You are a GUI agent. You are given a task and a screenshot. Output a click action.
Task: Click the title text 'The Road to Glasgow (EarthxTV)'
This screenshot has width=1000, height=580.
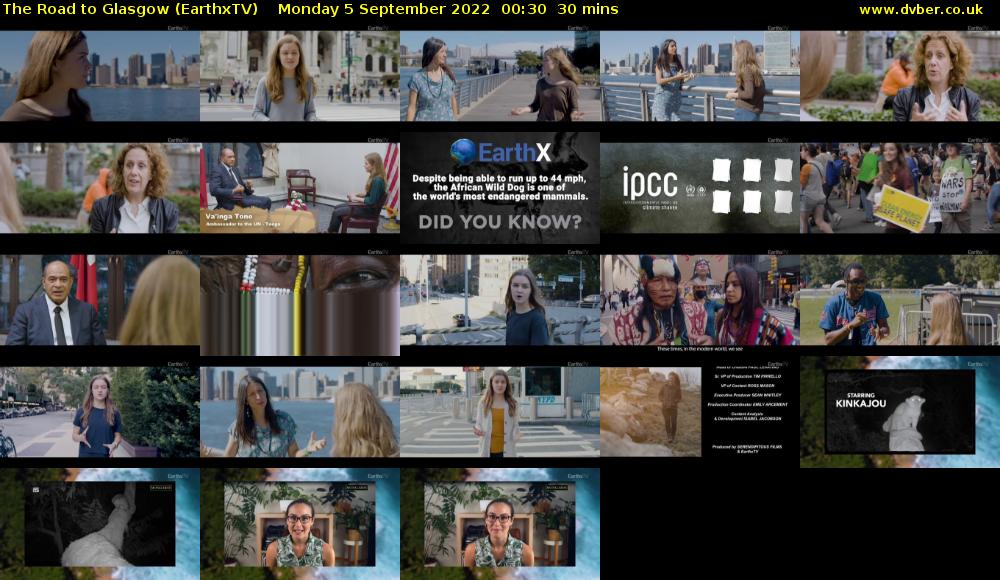pos(131,9)
